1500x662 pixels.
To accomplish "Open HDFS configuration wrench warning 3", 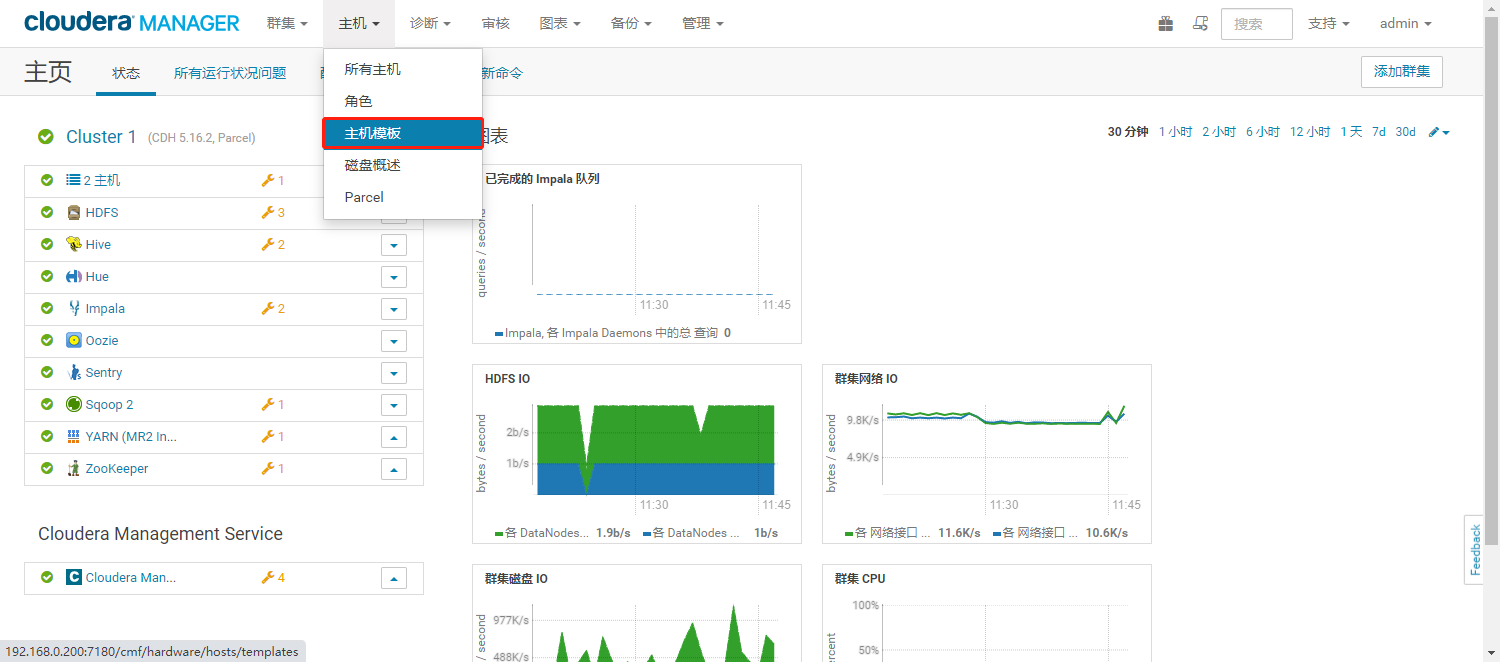I will (273, 212).
